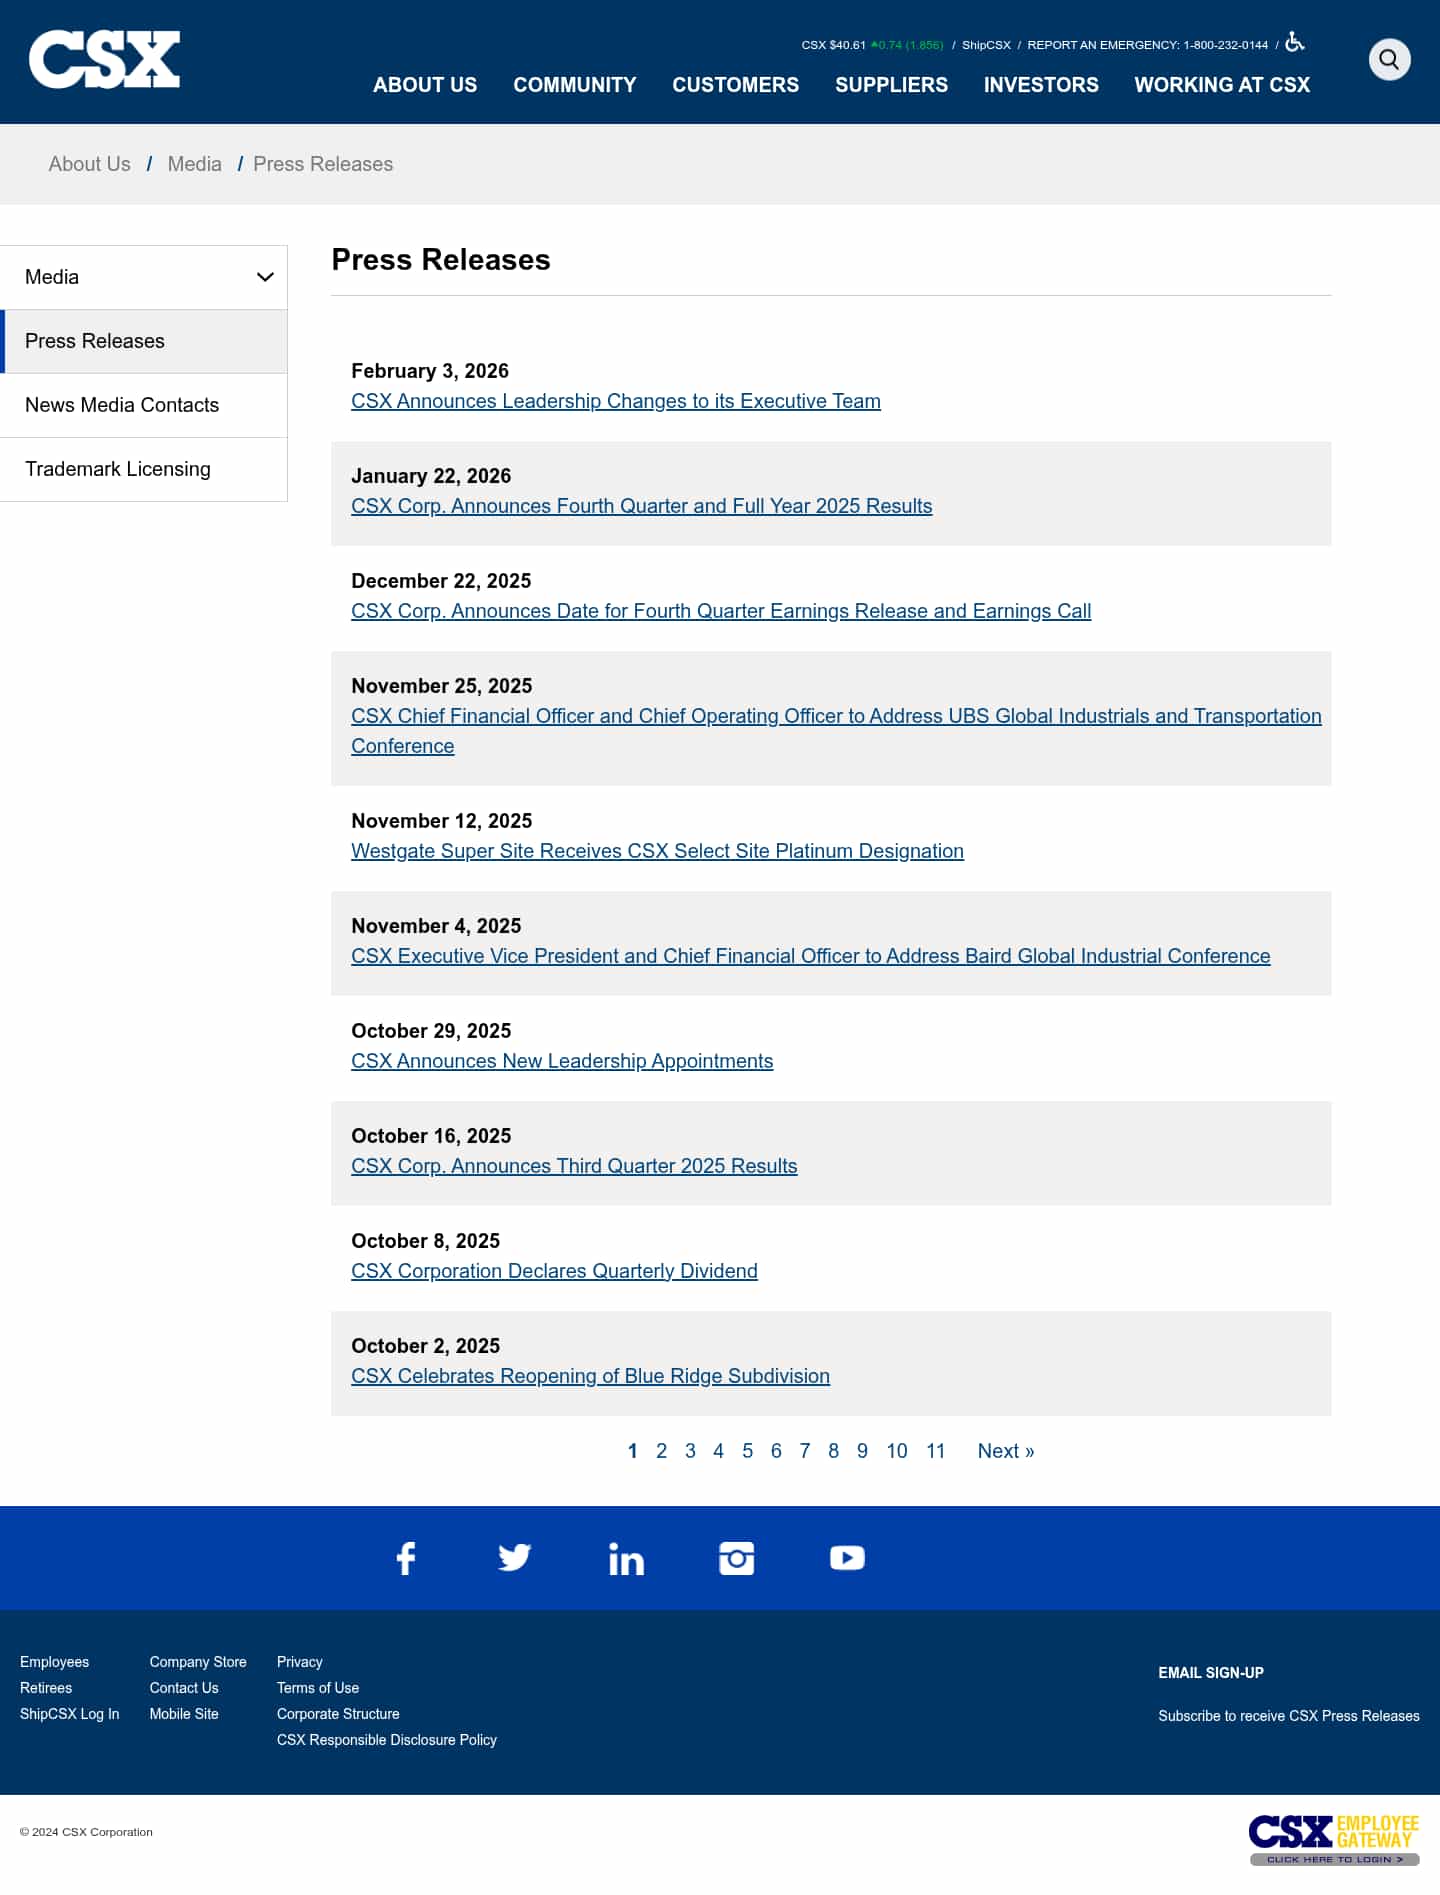
Task: Open Third Quarter 2025 Results press release
Action: 574,1166
